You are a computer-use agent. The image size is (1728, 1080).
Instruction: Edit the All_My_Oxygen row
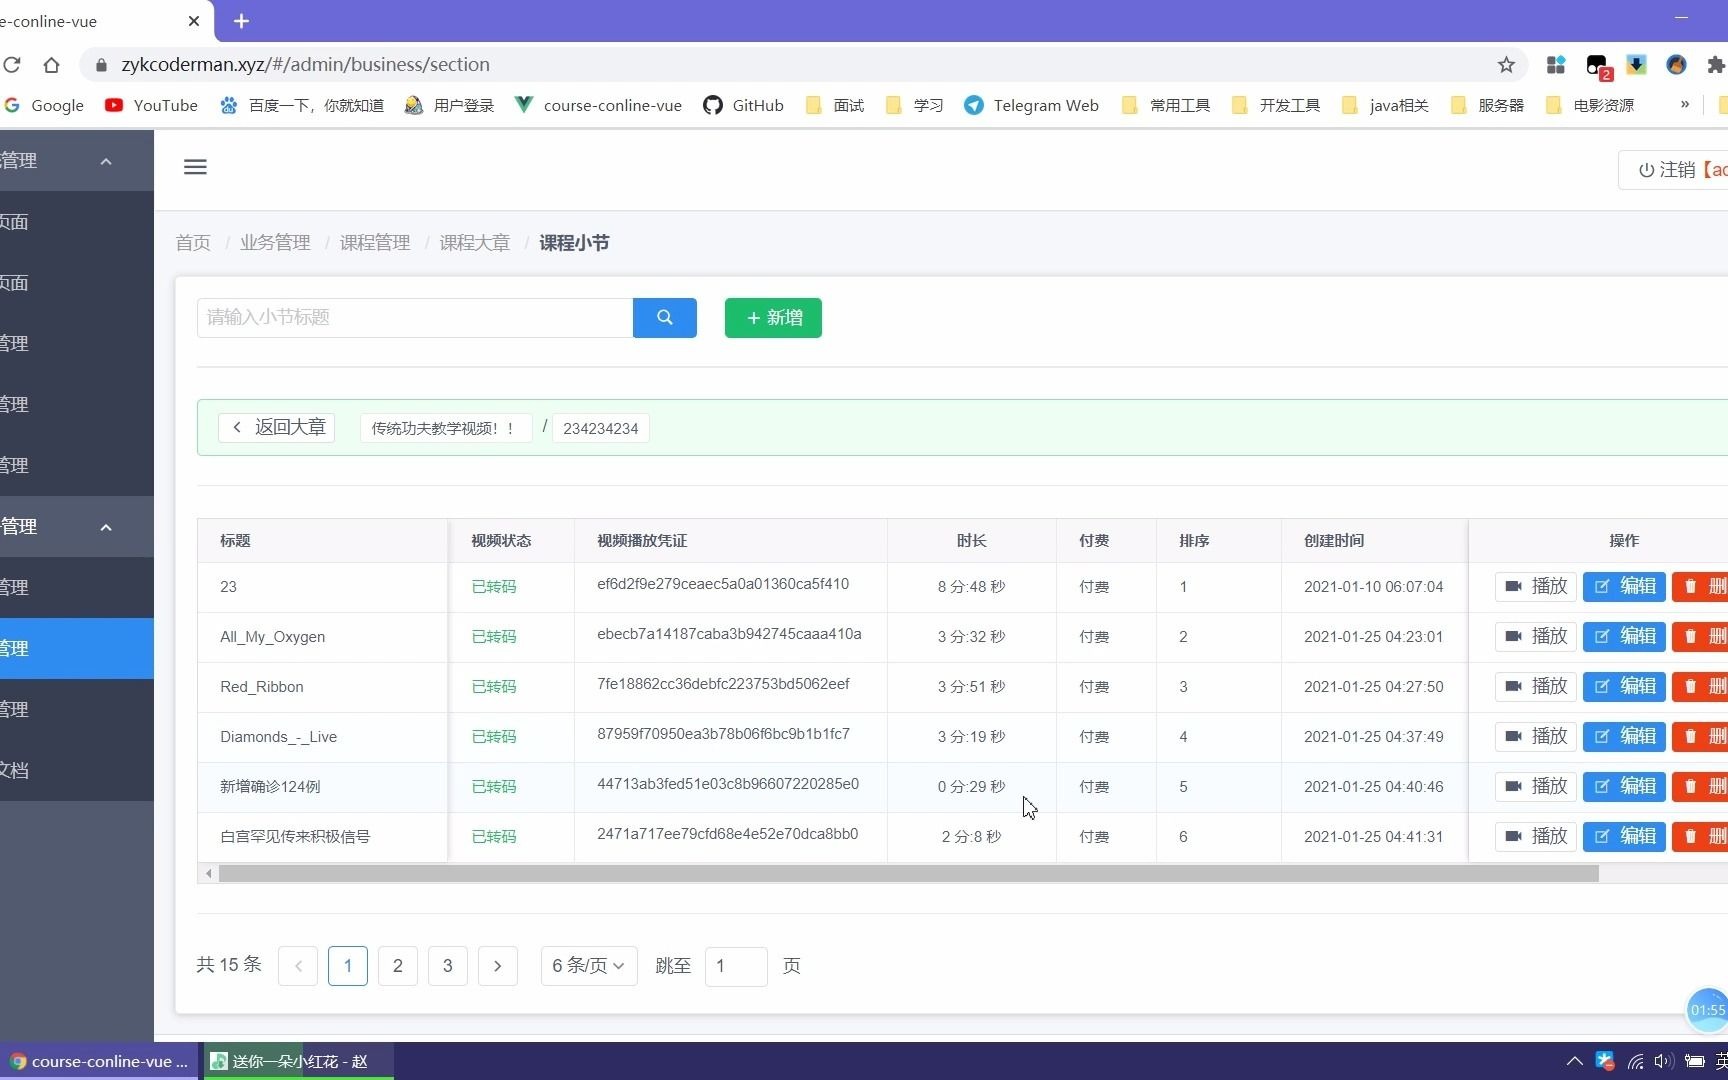1624,637
